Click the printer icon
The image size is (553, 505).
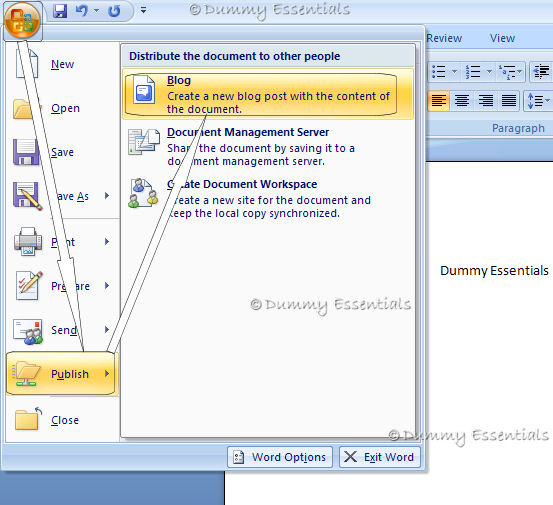click(x=28, y=242)
